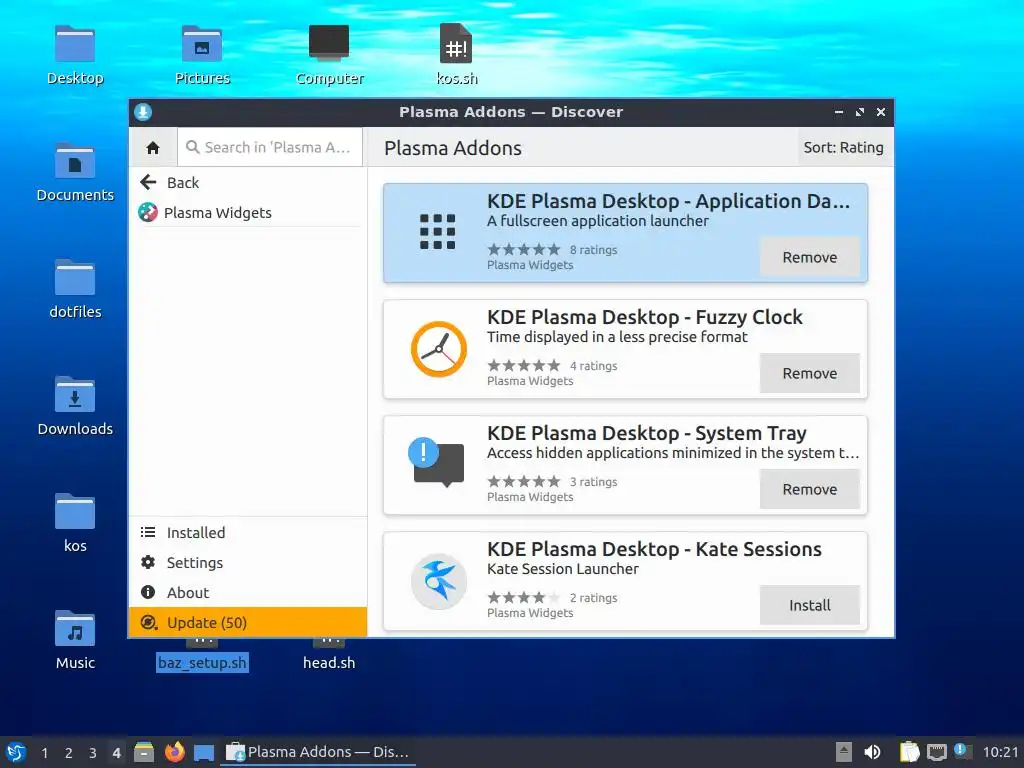The width and height of the screenshot is (1024, 768).
Task: Switch to virtual desktop 2
Action: (69, 753)
